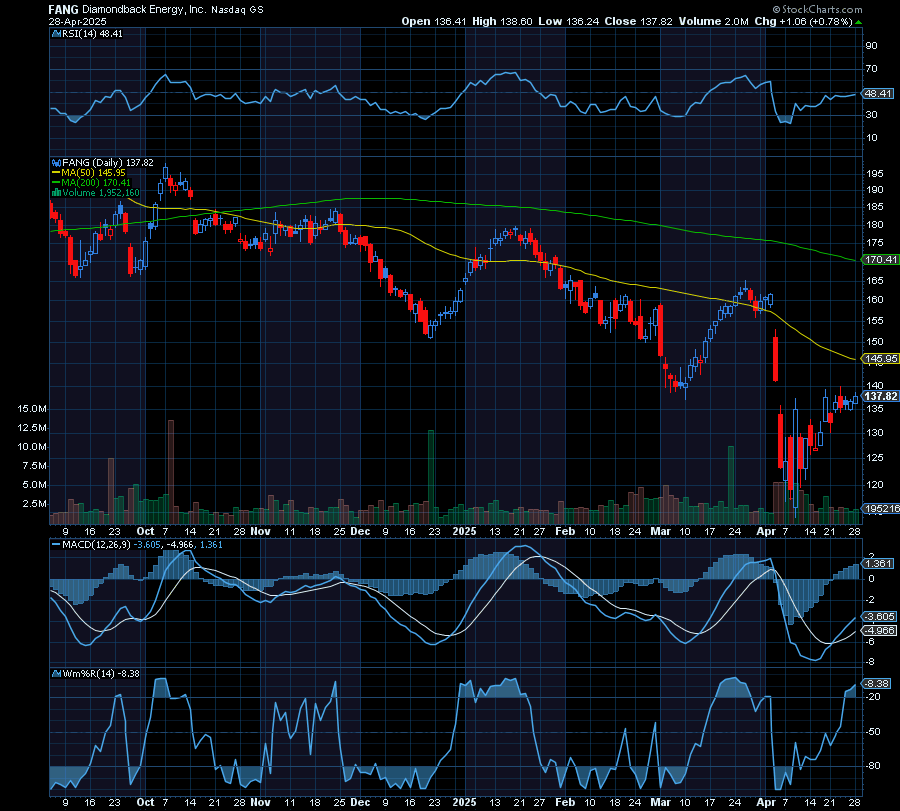
Task: Toggle the MA(50) 145.95 overlay label
Action: coord(95,171)
